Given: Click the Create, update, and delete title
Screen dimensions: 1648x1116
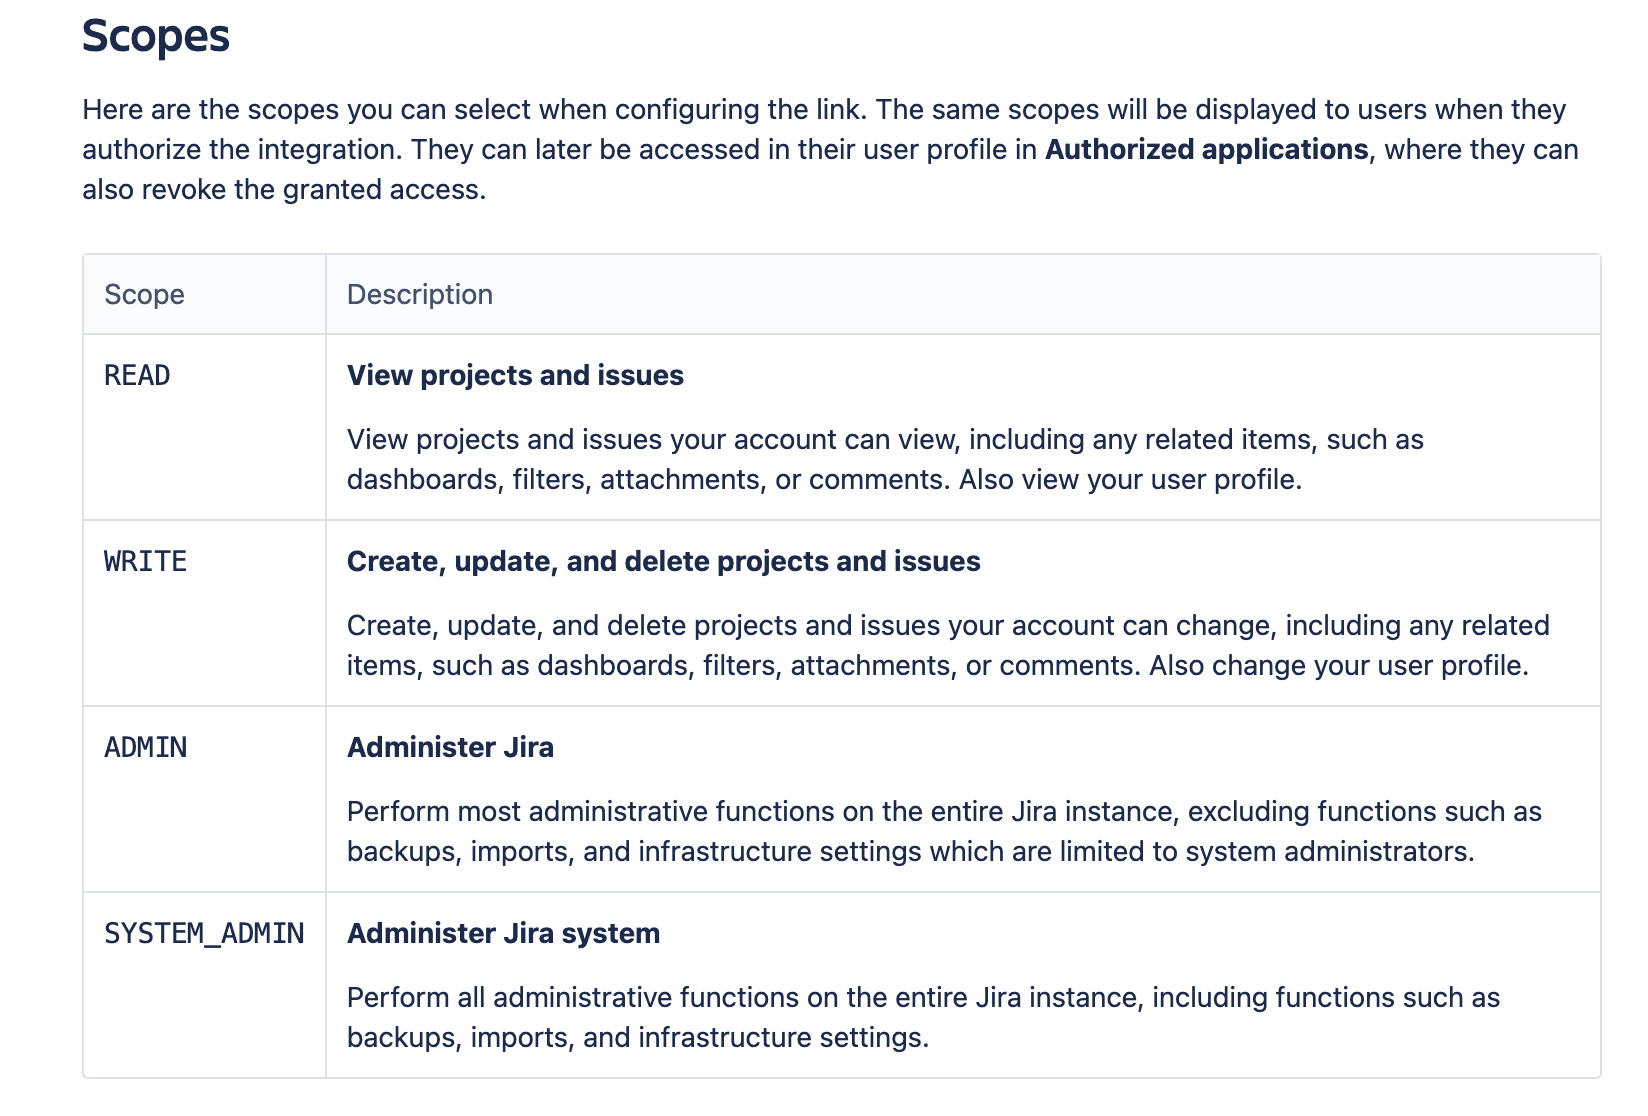Looking at the screenshot, I should coord(663,562).
